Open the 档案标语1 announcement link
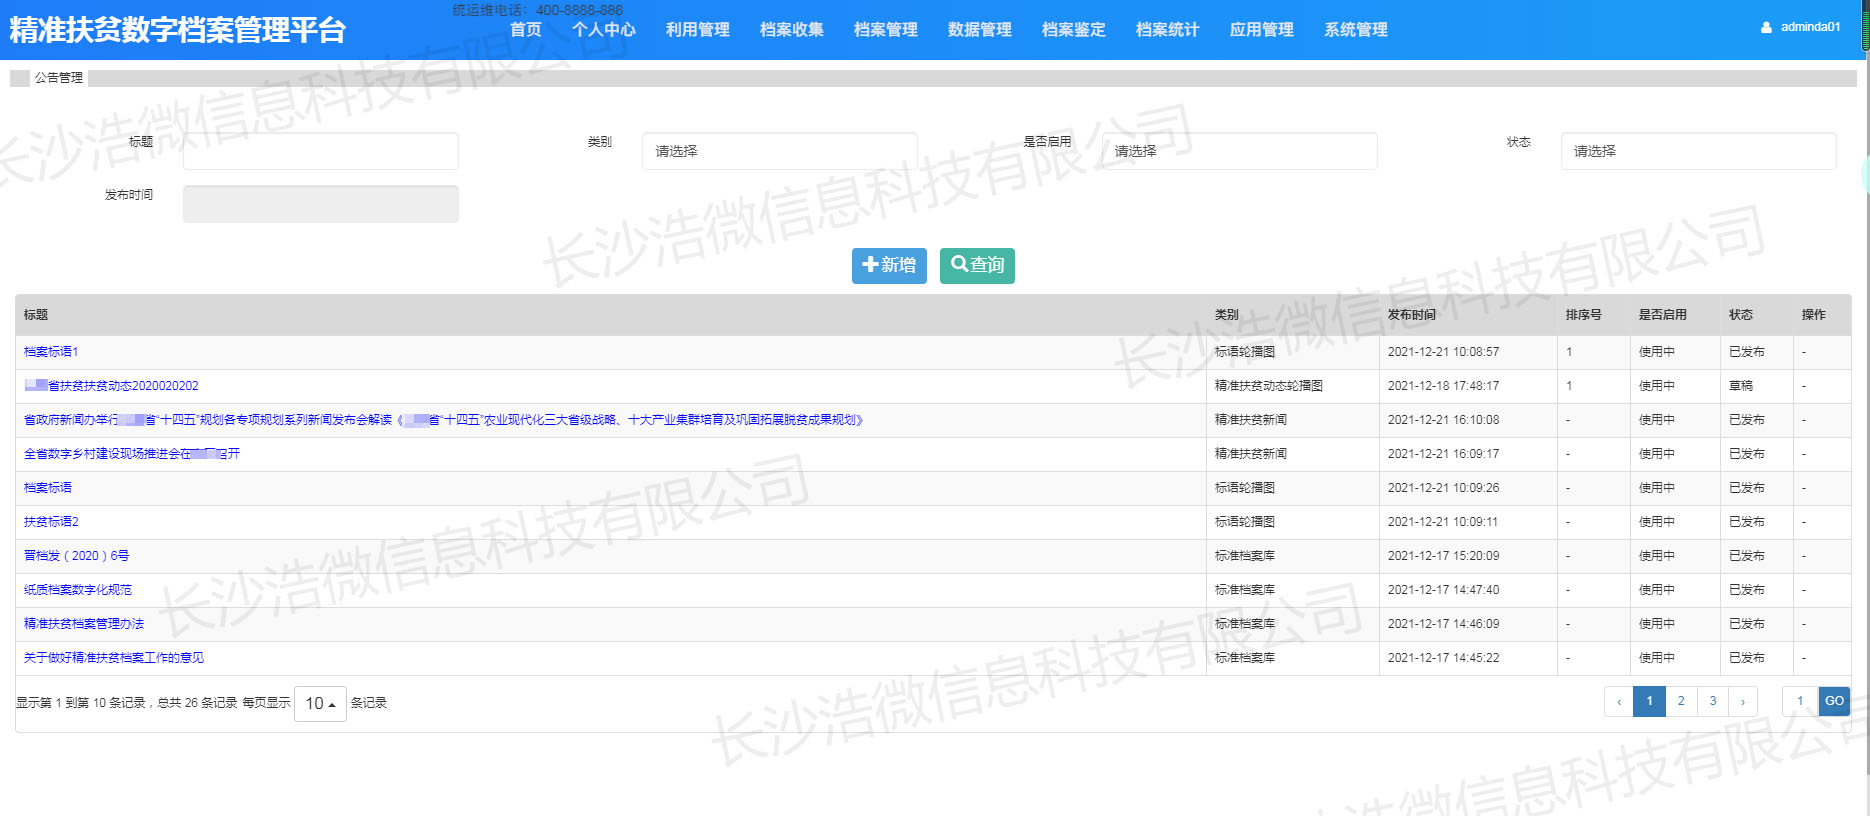Viewport: 1870px width, 816px height. 51,352
